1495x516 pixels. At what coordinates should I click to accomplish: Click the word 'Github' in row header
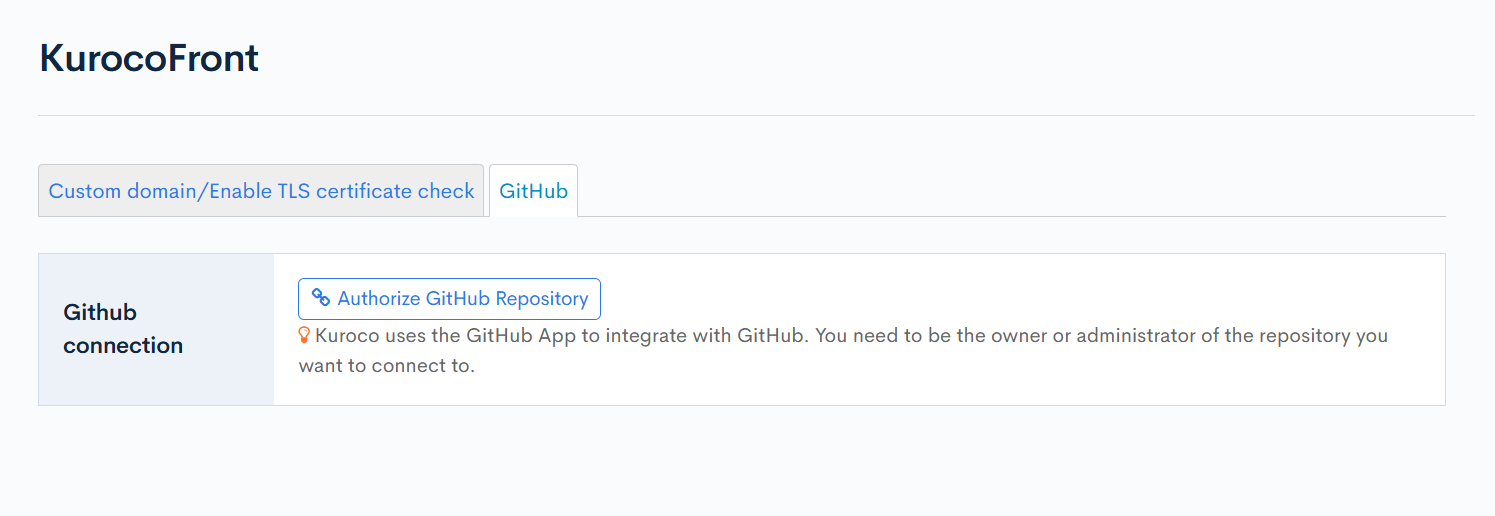[x=99, y=312]
